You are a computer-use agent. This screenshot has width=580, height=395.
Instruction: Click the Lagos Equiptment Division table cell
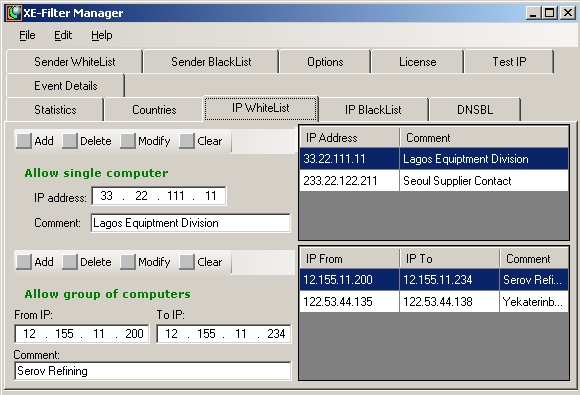point(484,159)
